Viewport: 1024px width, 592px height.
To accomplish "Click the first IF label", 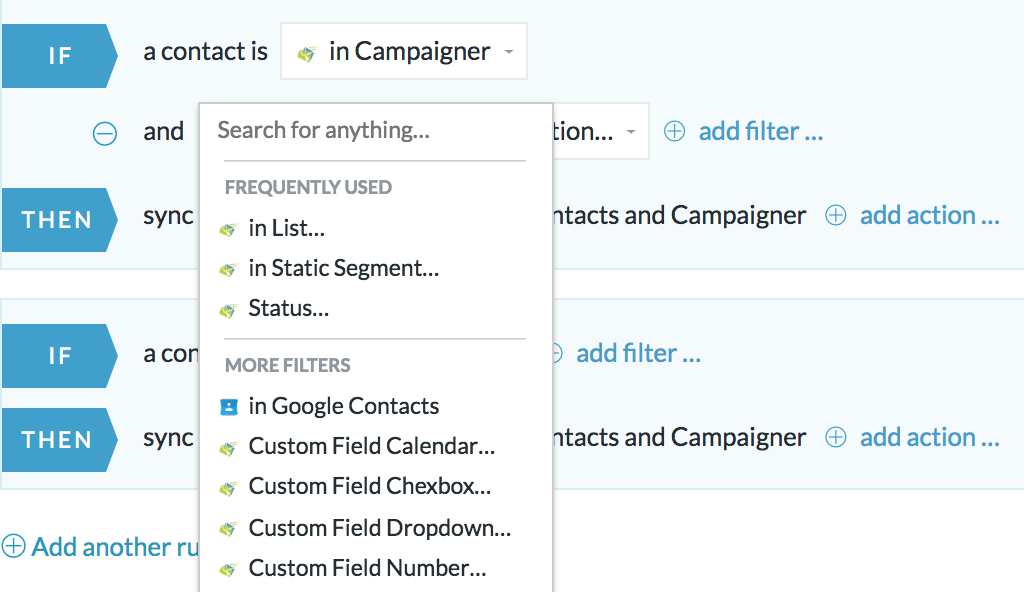I will (59, 56).
